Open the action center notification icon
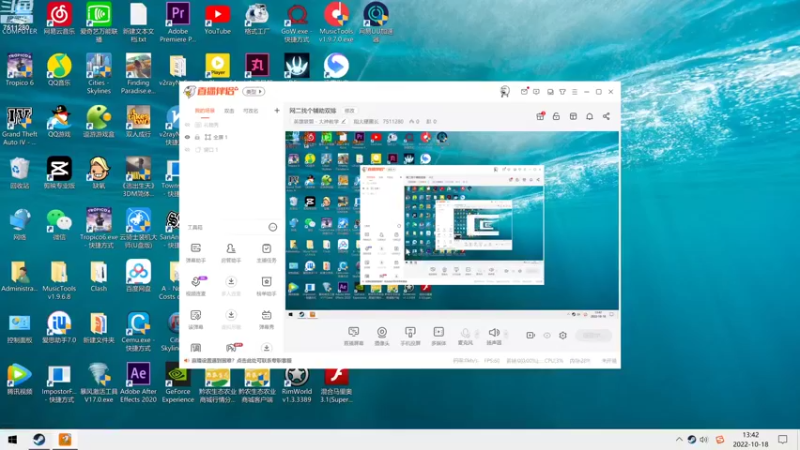Viewport: 800px width, 450px height. click(x=783, y=439)
